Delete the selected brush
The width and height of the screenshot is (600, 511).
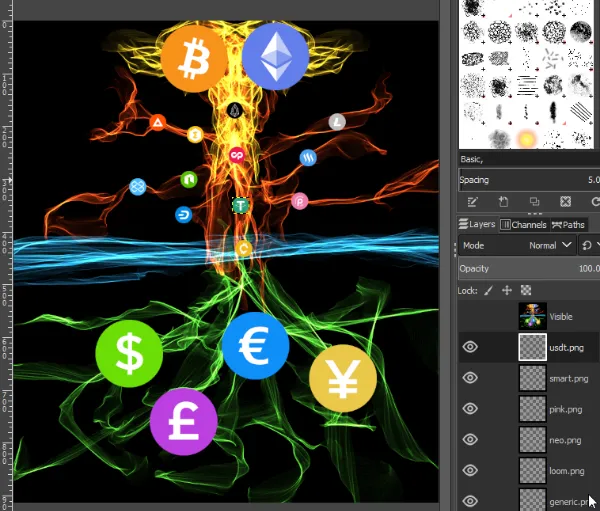pyautogui.click(x=565, y=201)
